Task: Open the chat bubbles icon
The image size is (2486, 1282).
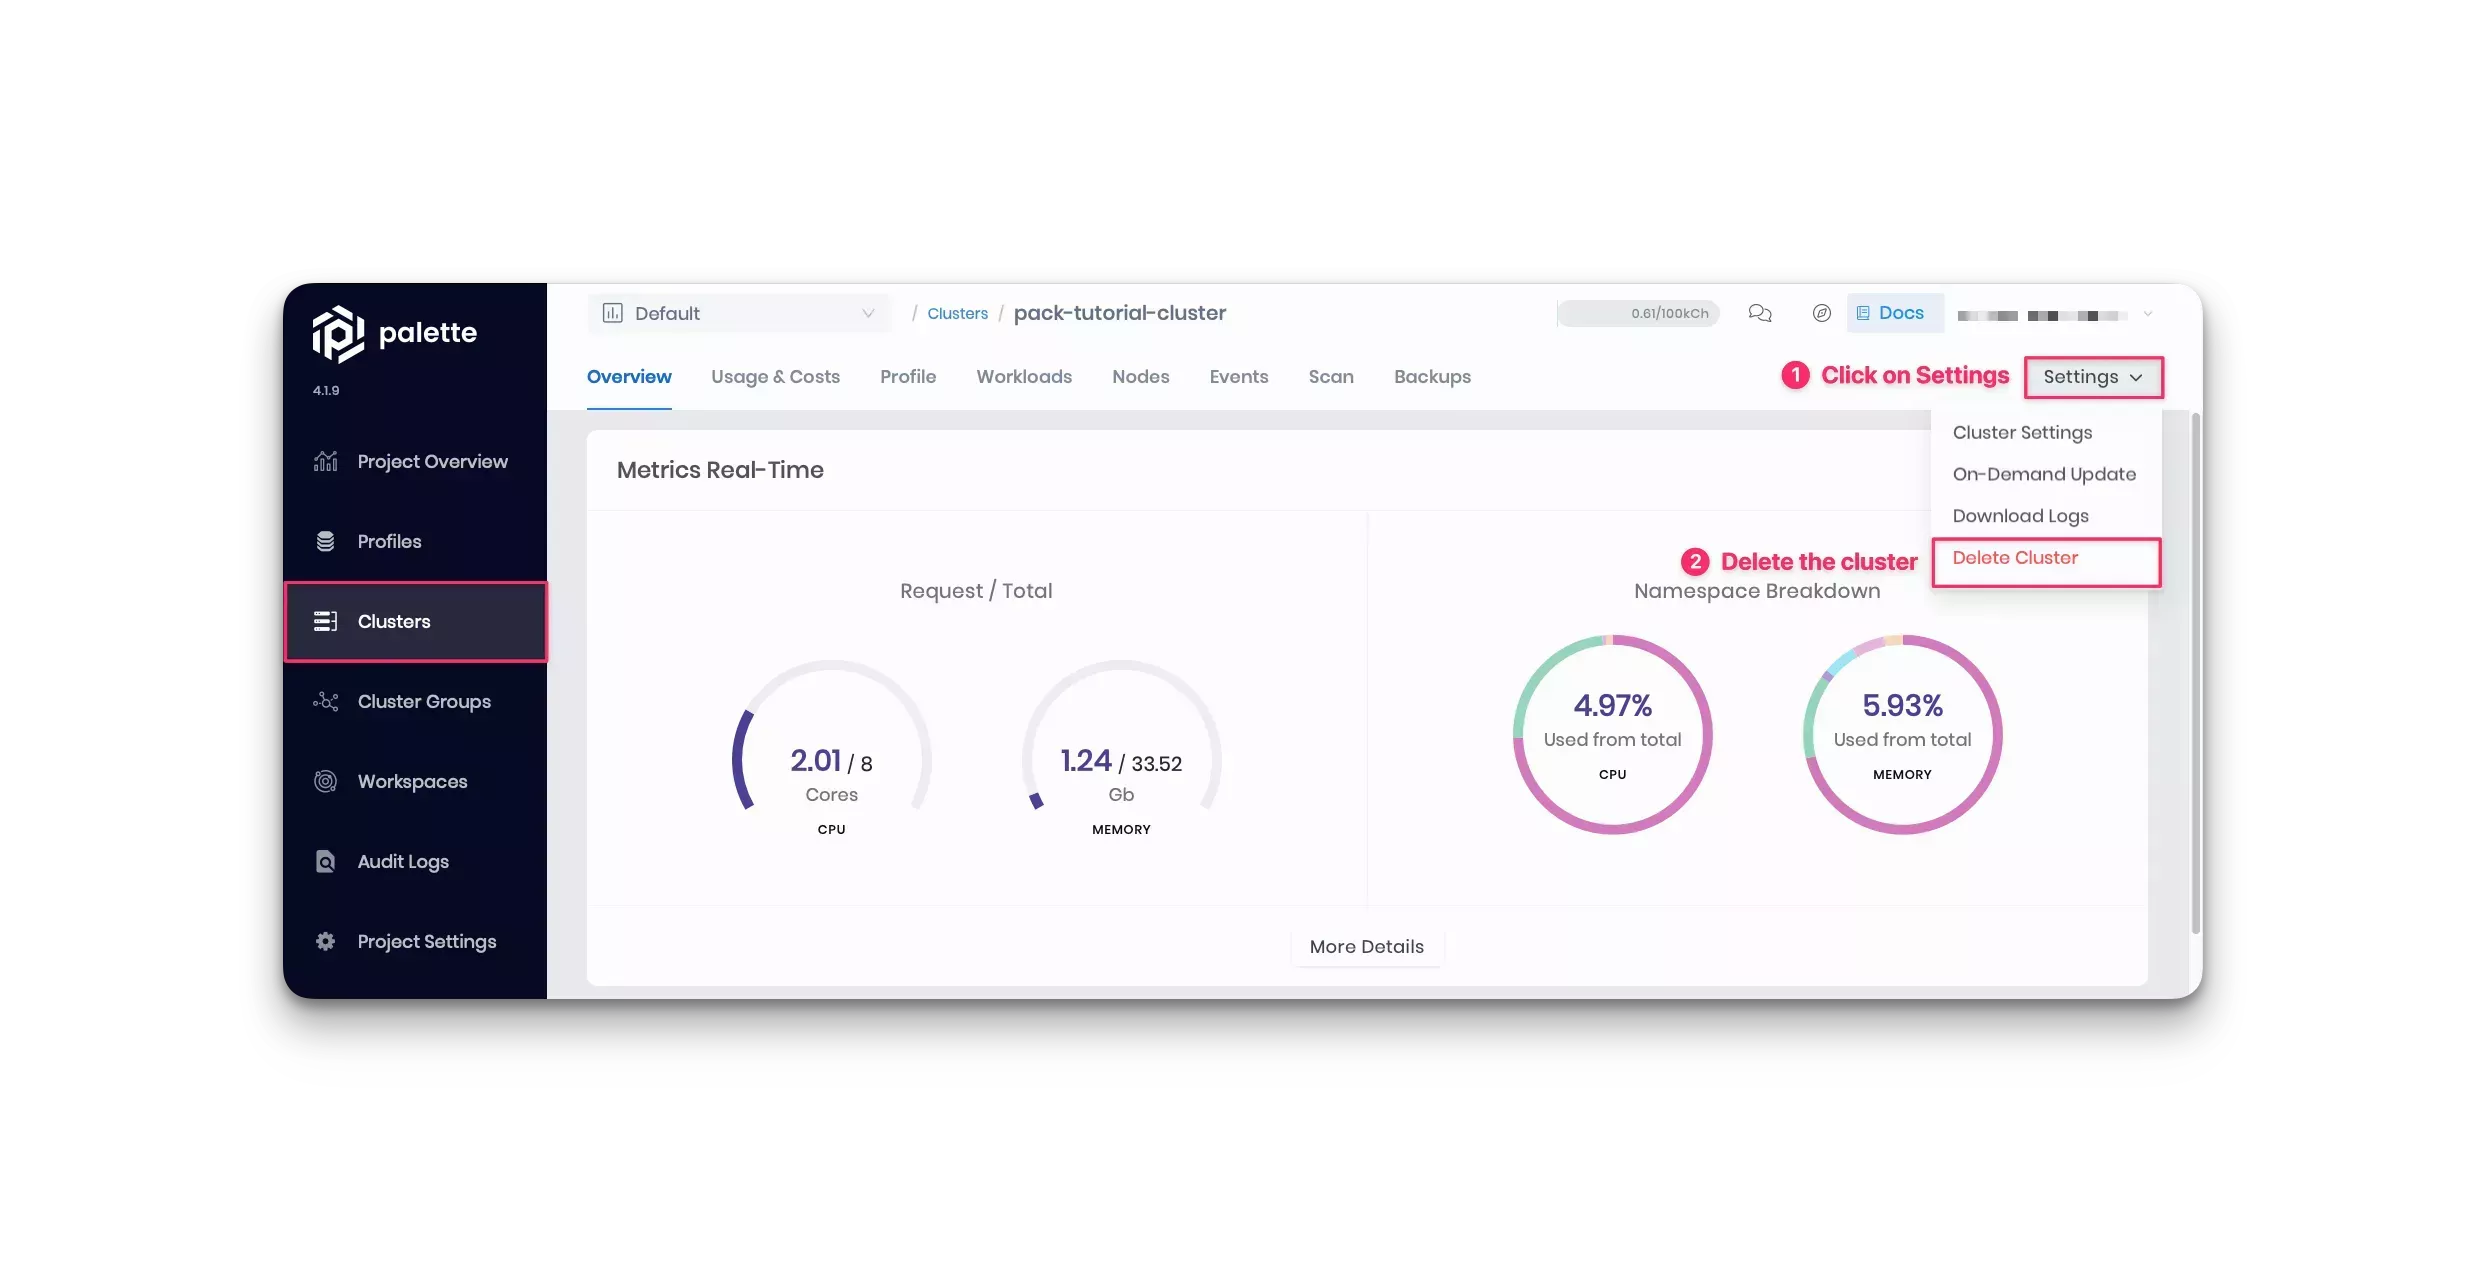Action: (1759, 313)
